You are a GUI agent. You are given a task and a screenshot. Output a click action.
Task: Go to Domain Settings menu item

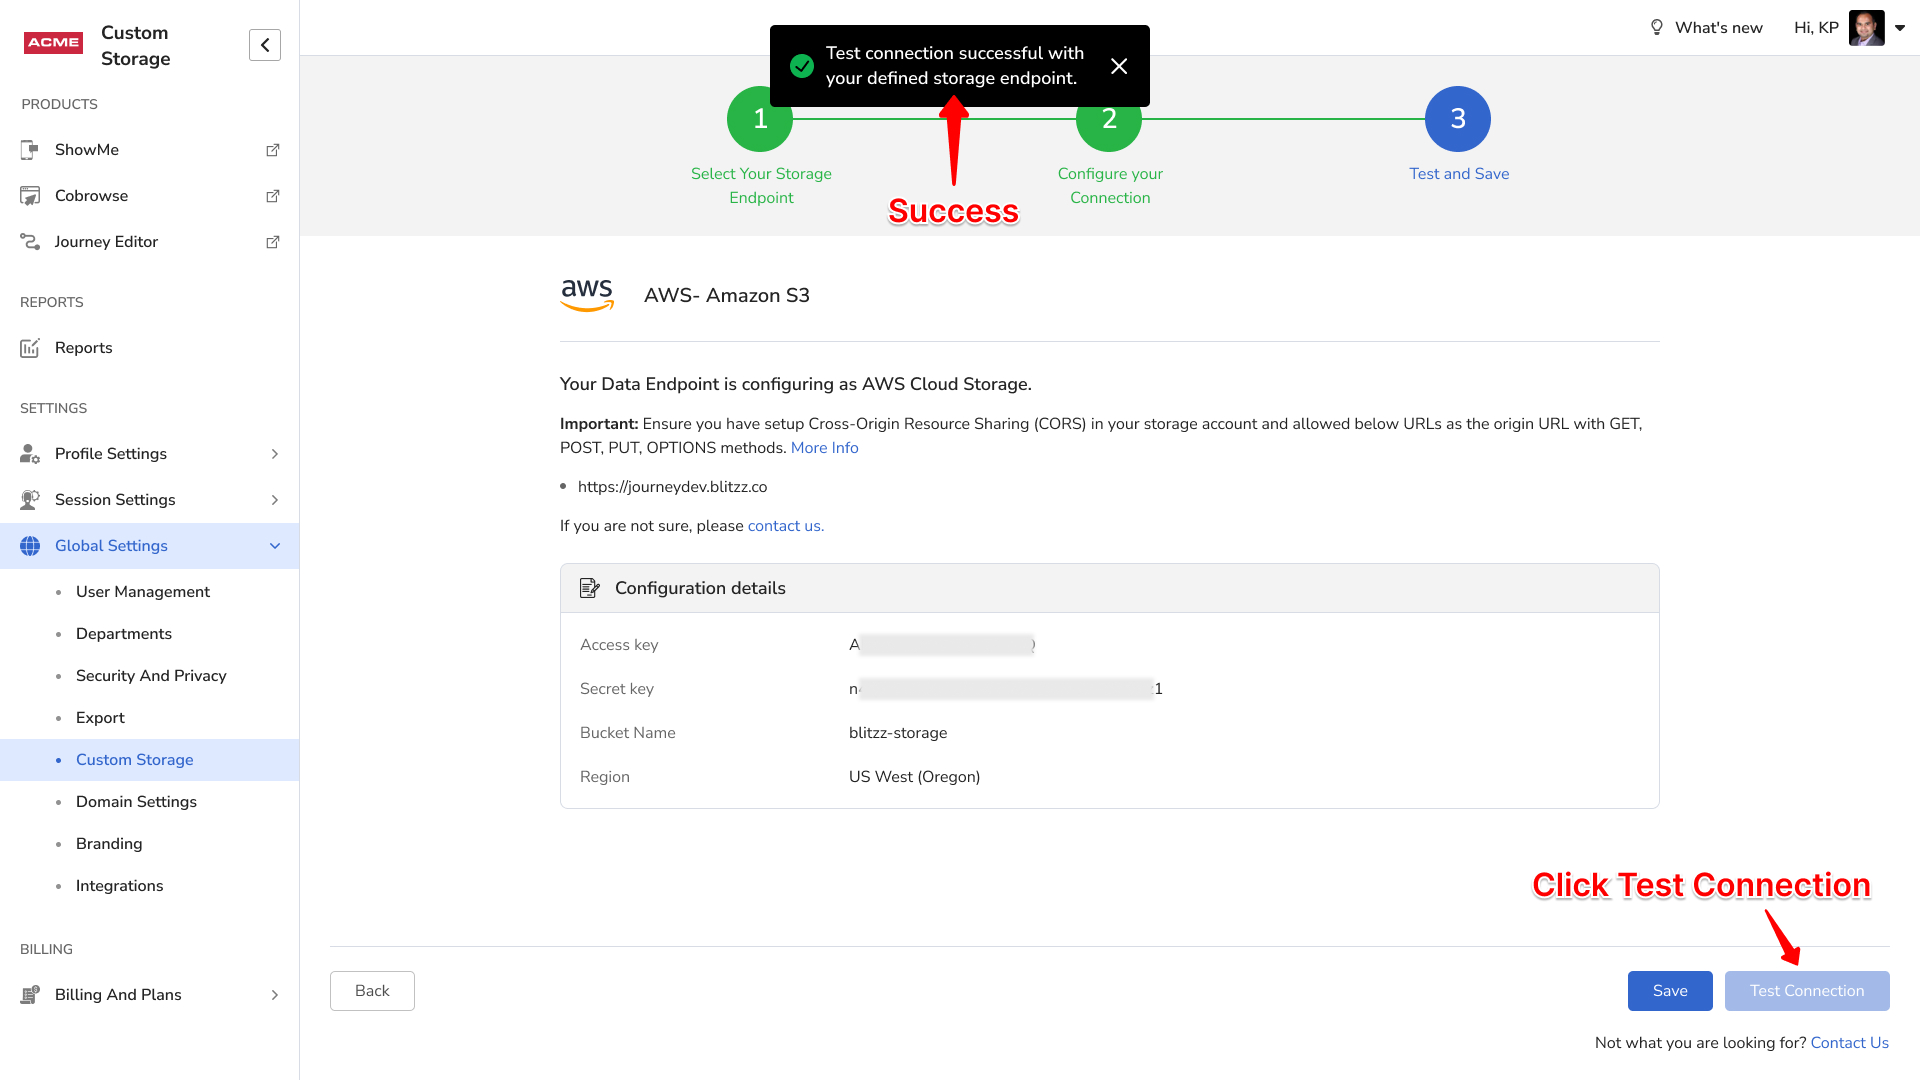click(136, 802)
